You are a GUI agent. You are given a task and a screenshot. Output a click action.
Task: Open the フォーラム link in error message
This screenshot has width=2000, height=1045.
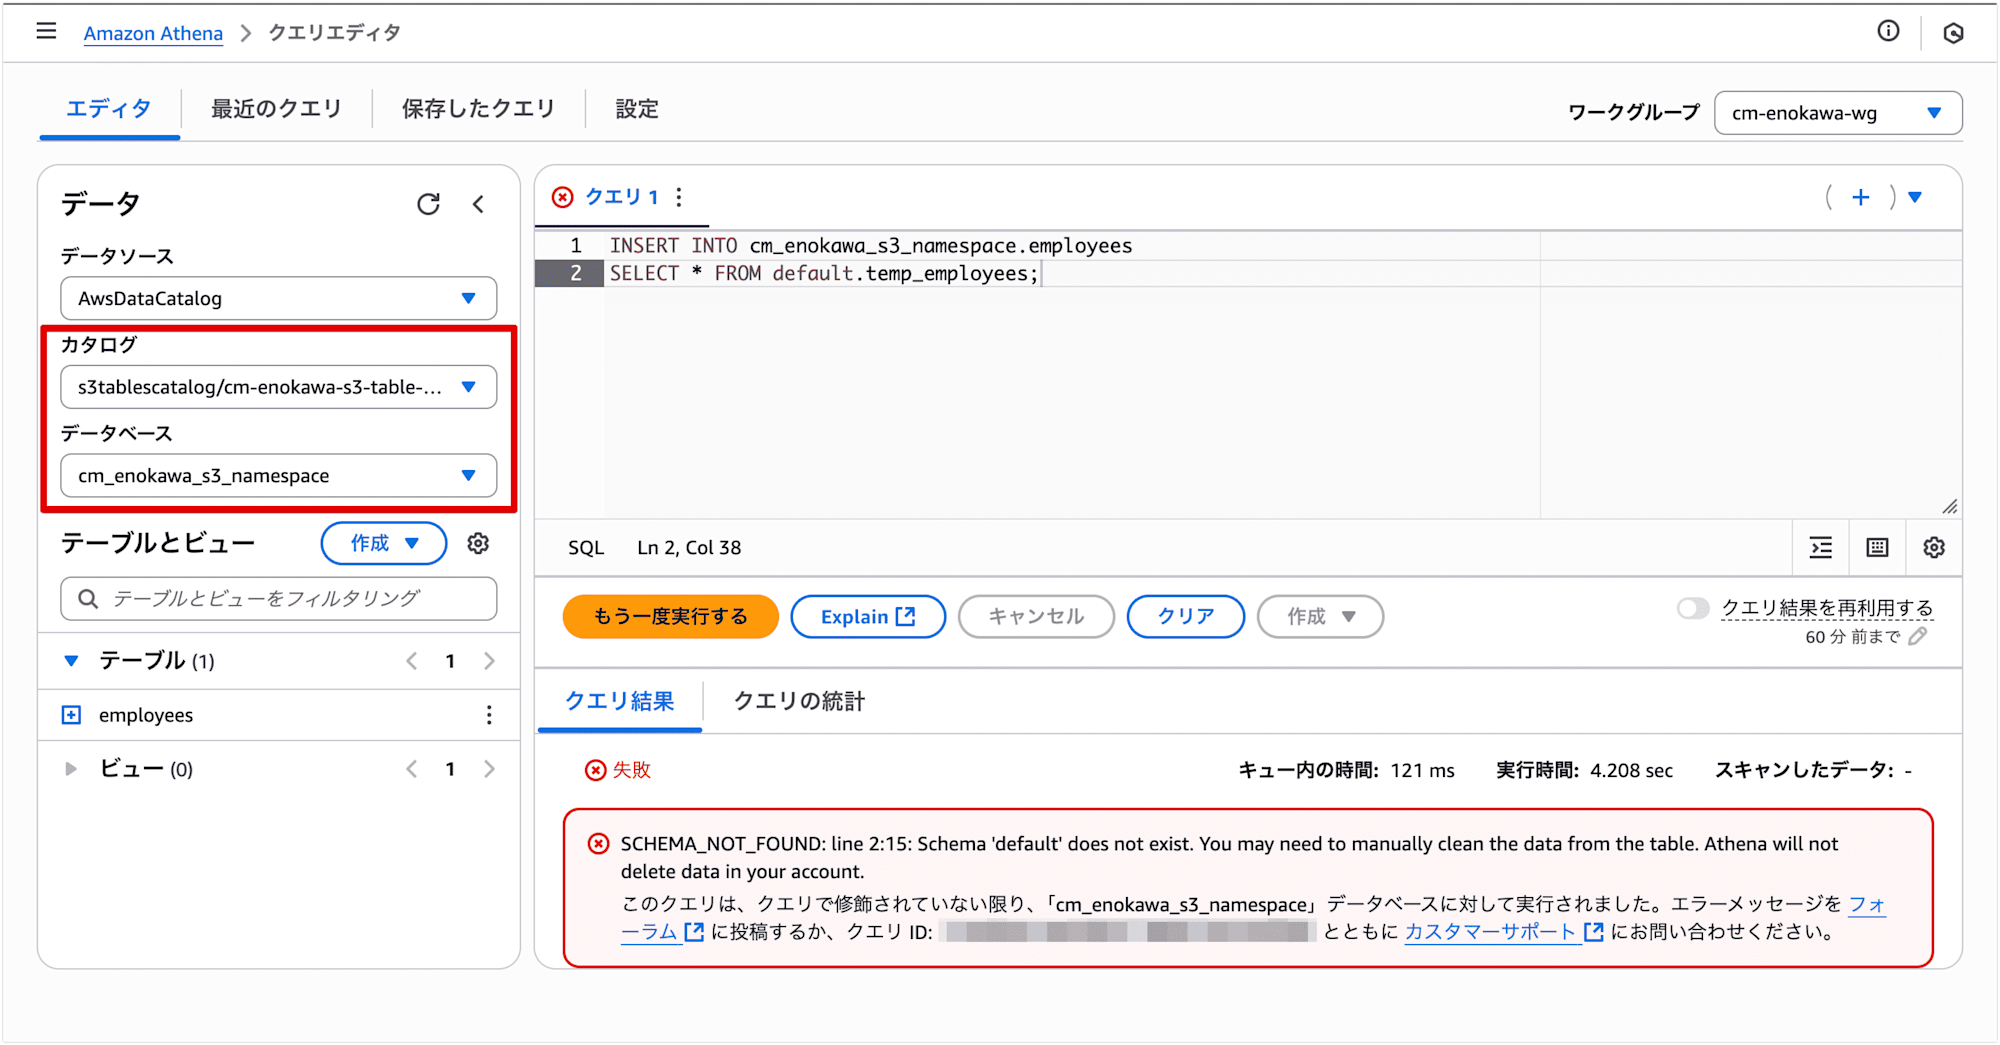click(1867, 904)
